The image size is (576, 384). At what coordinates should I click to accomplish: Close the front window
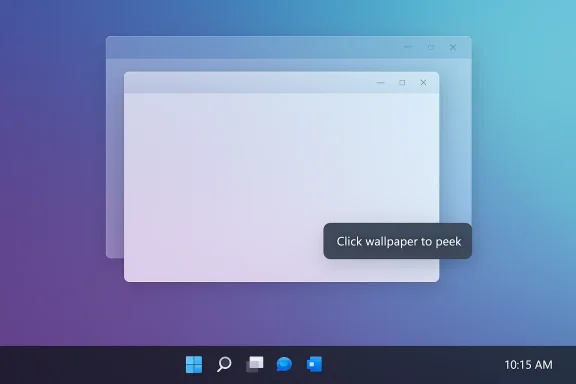[x=423, y=83]
